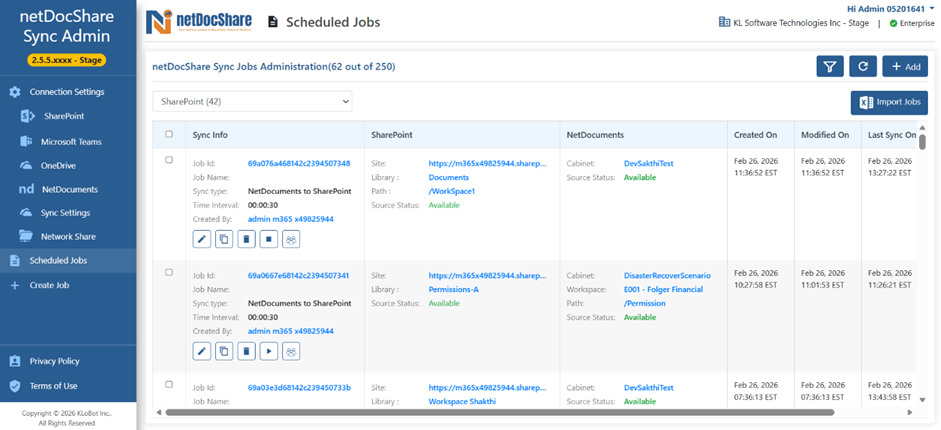The width and height of the screenshot is (941, 430).
Task: Open the Workspace Shakthi library link
Action: [462, 401]
